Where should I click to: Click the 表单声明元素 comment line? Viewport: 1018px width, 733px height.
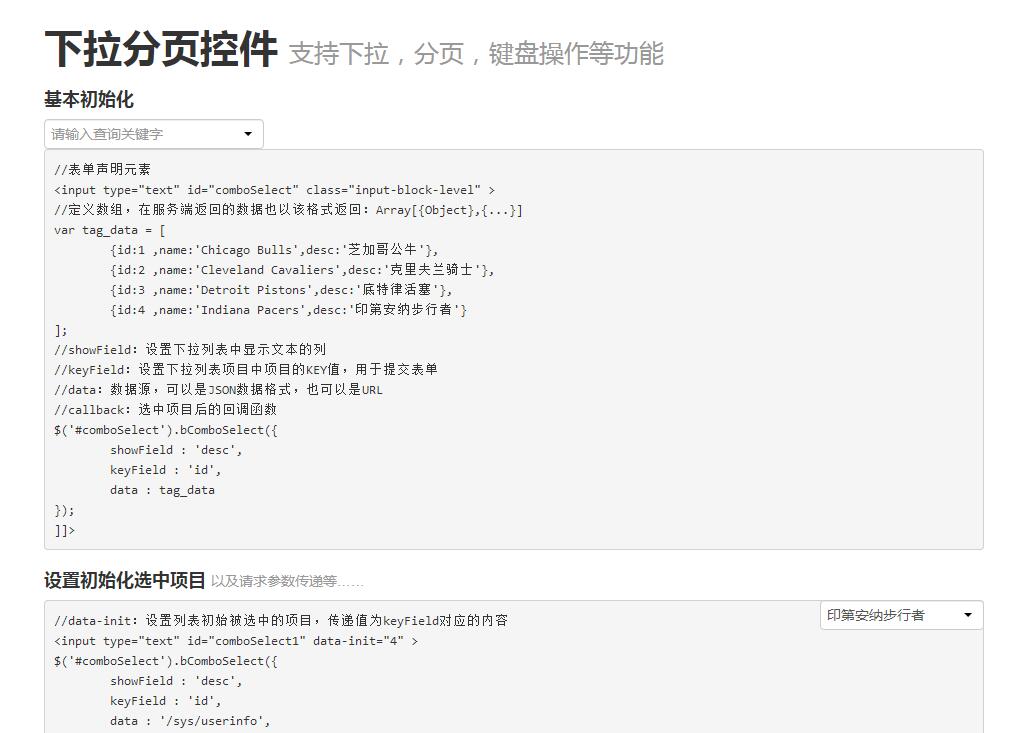coord(103,169)
